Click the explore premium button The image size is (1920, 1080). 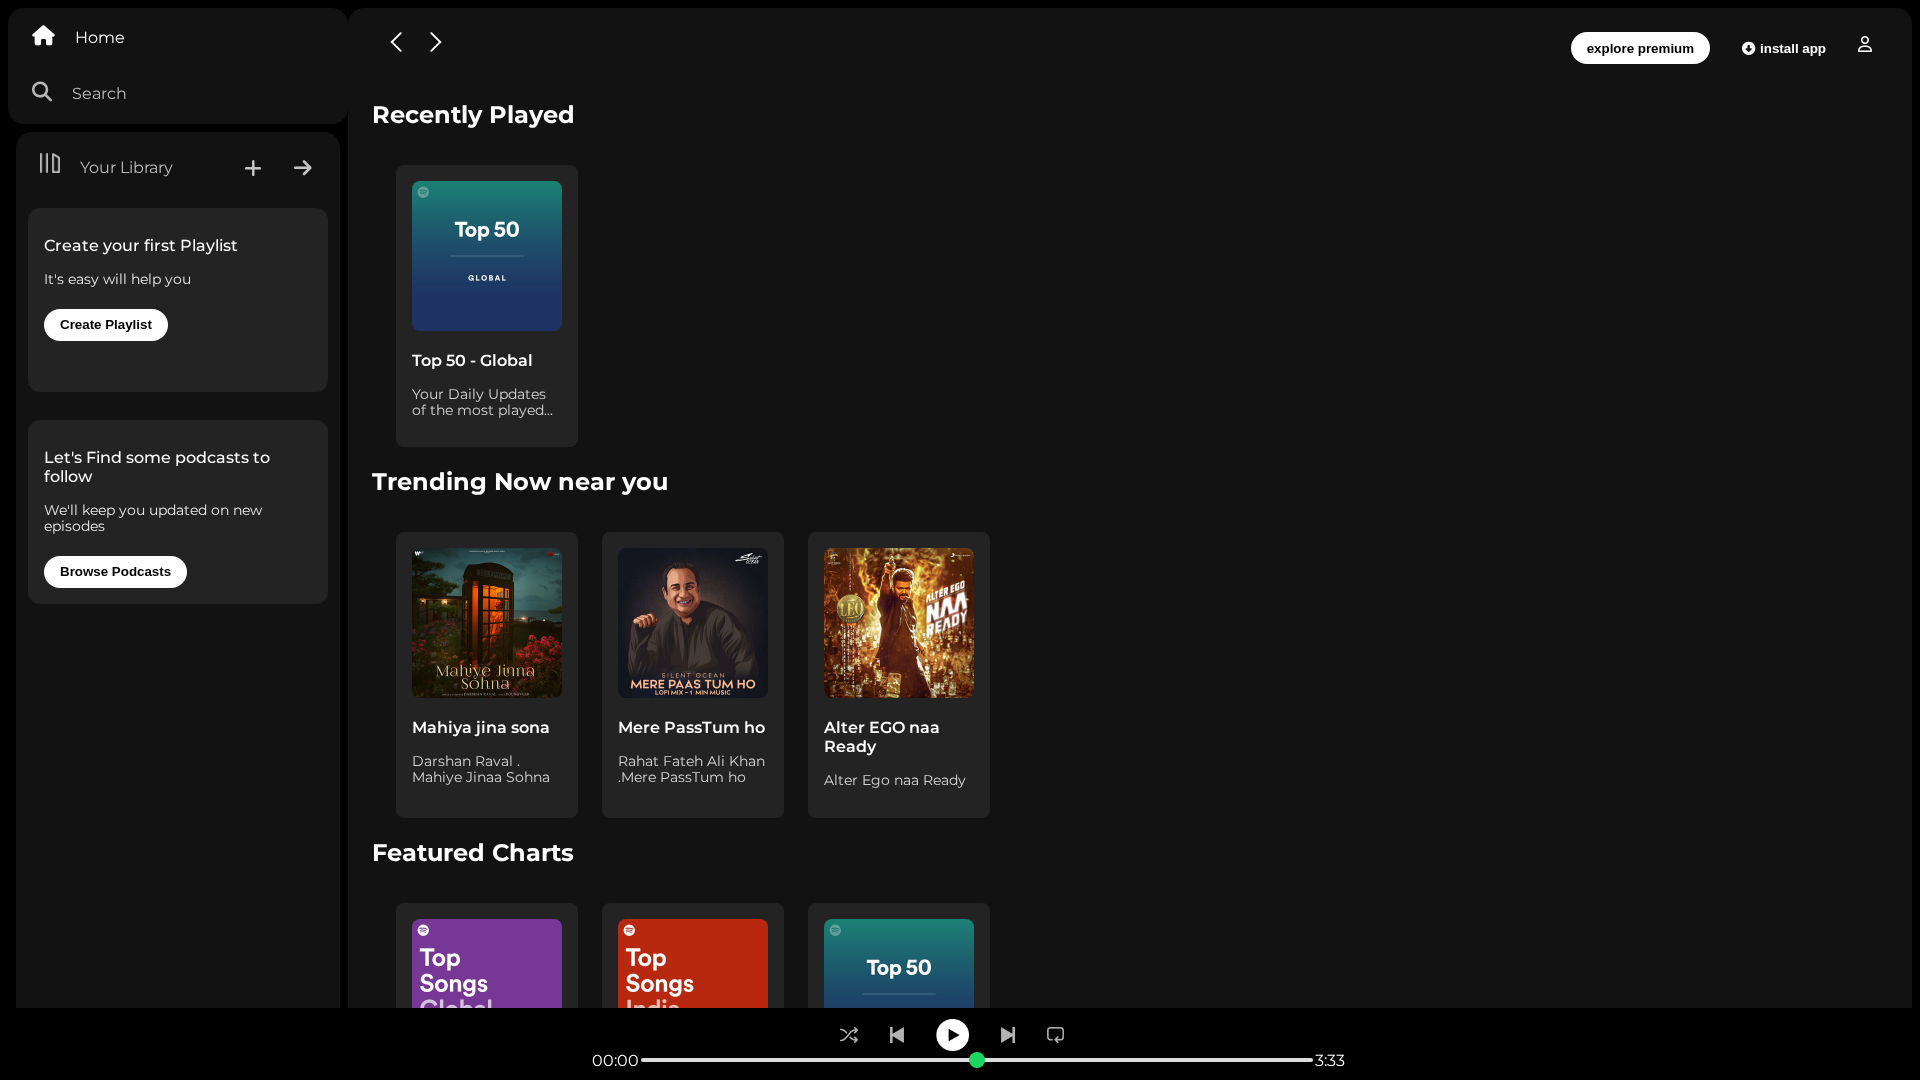pyautogui.click(x=1640, y=48)
